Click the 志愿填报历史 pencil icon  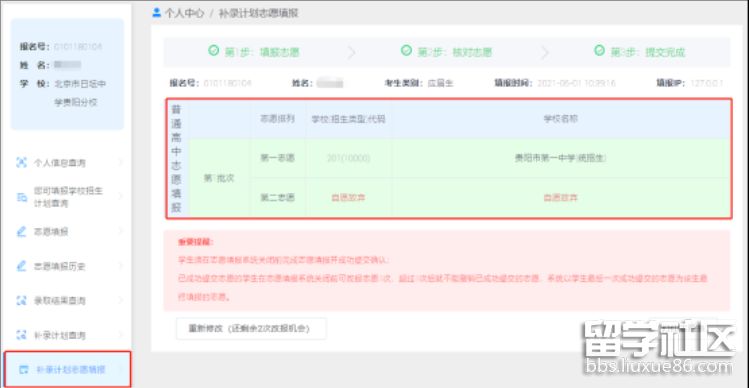(x=21, y=266)
